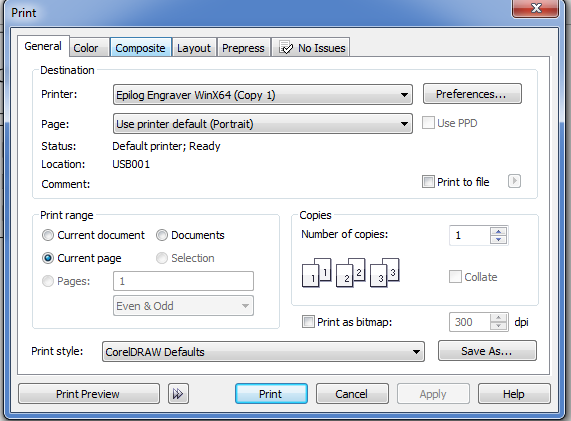Click the double-arrow quick preview expand icon

point(178,393)
